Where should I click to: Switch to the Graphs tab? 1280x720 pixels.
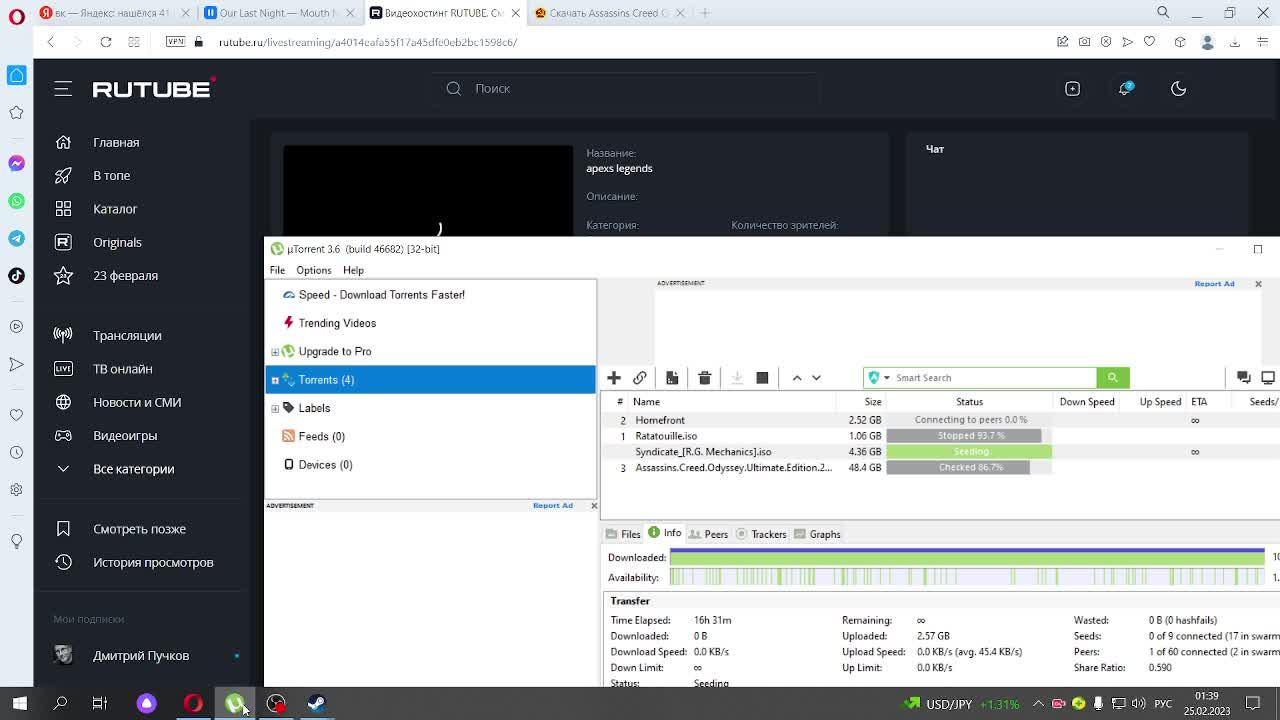tap(817, 534)
